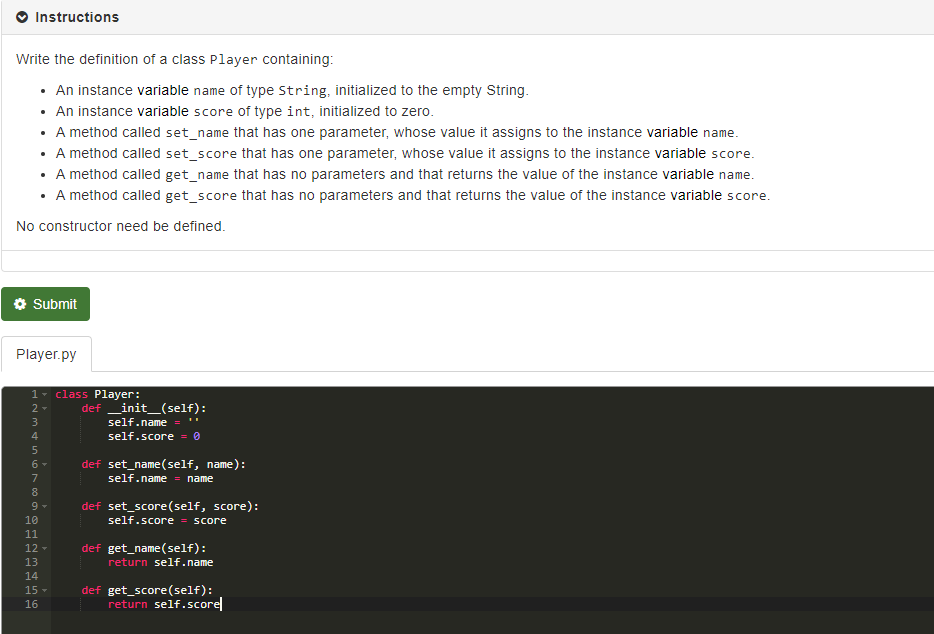Image resolution: width=934 pixels, height=634 pixels.
Task: Click the line number 16 in gutter
Action: pos(31,604)
